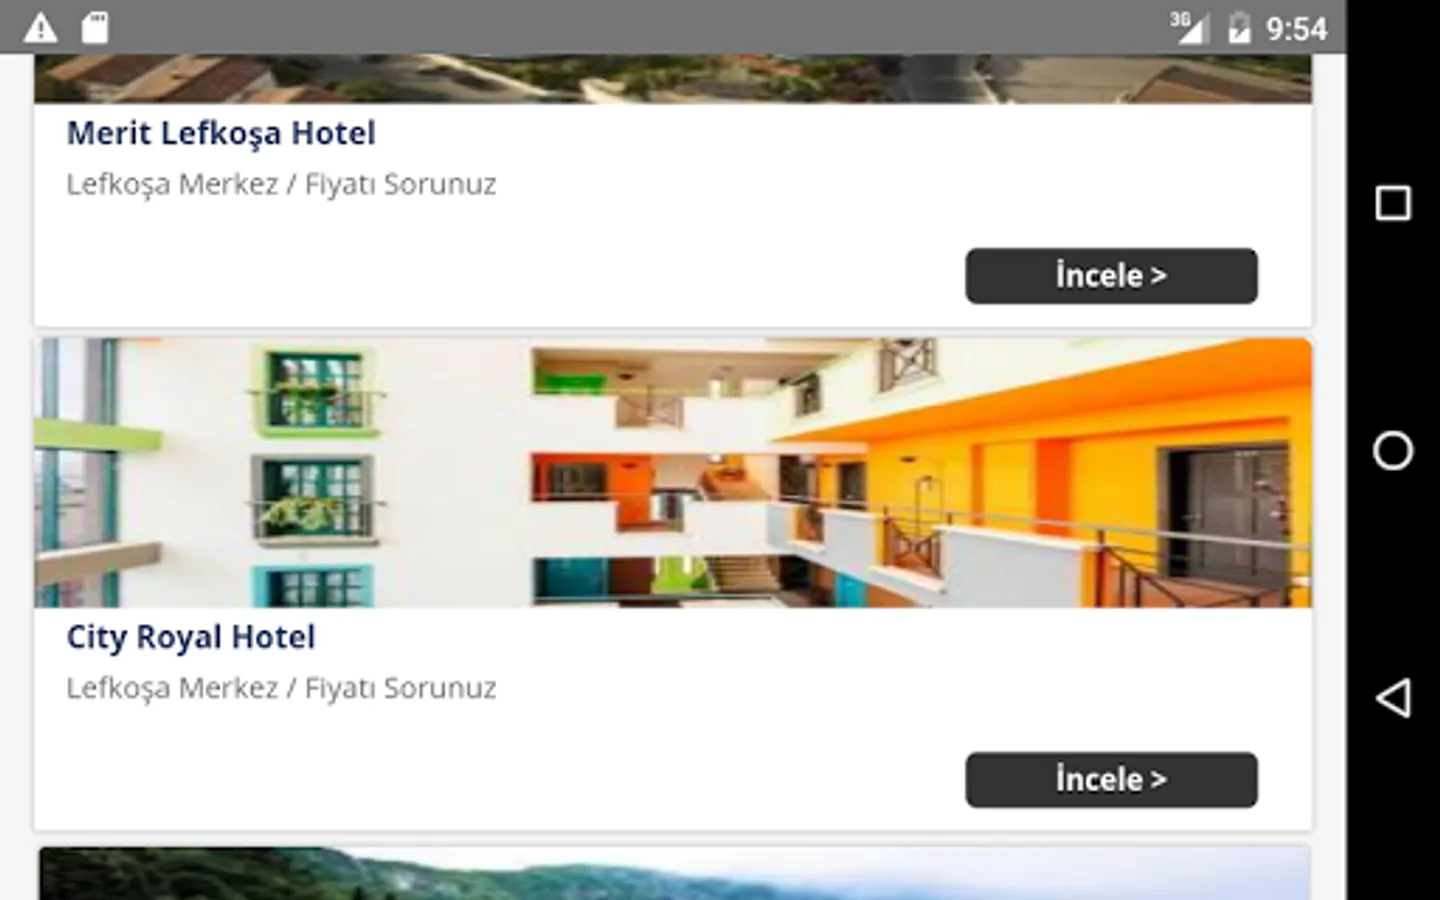Click İncele button for Merit Lefkoşa Hotel
This screenshot has width=1440, height=900.
click(1111, 276)
